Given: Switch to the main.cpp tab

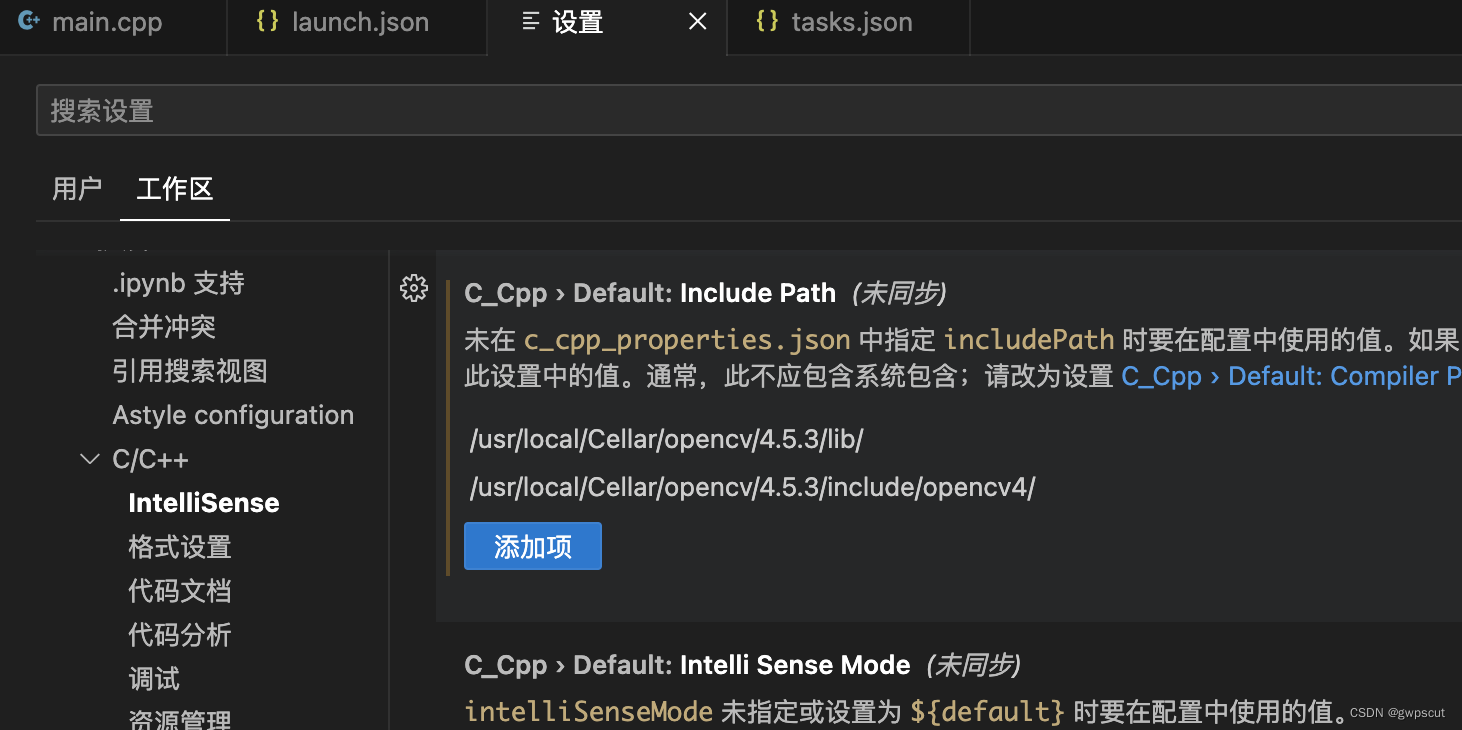Looking at the screenshot, I should coord(112,21).
